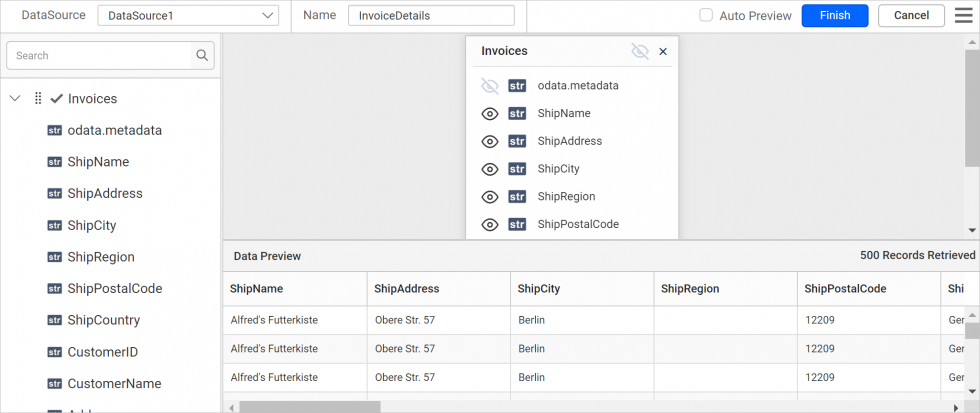This screenshot has height=413, width=980.
Task: Hide the ShipAddress field with eye icon
Action: click(490, 141)
